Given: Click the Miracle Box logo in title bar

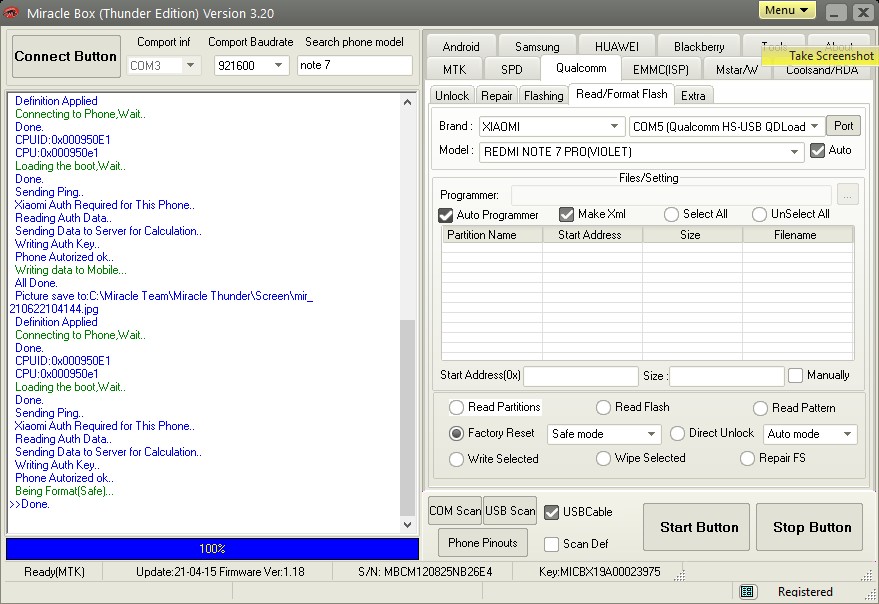Looking at the screenshot, I should click(x=12, y=13).
